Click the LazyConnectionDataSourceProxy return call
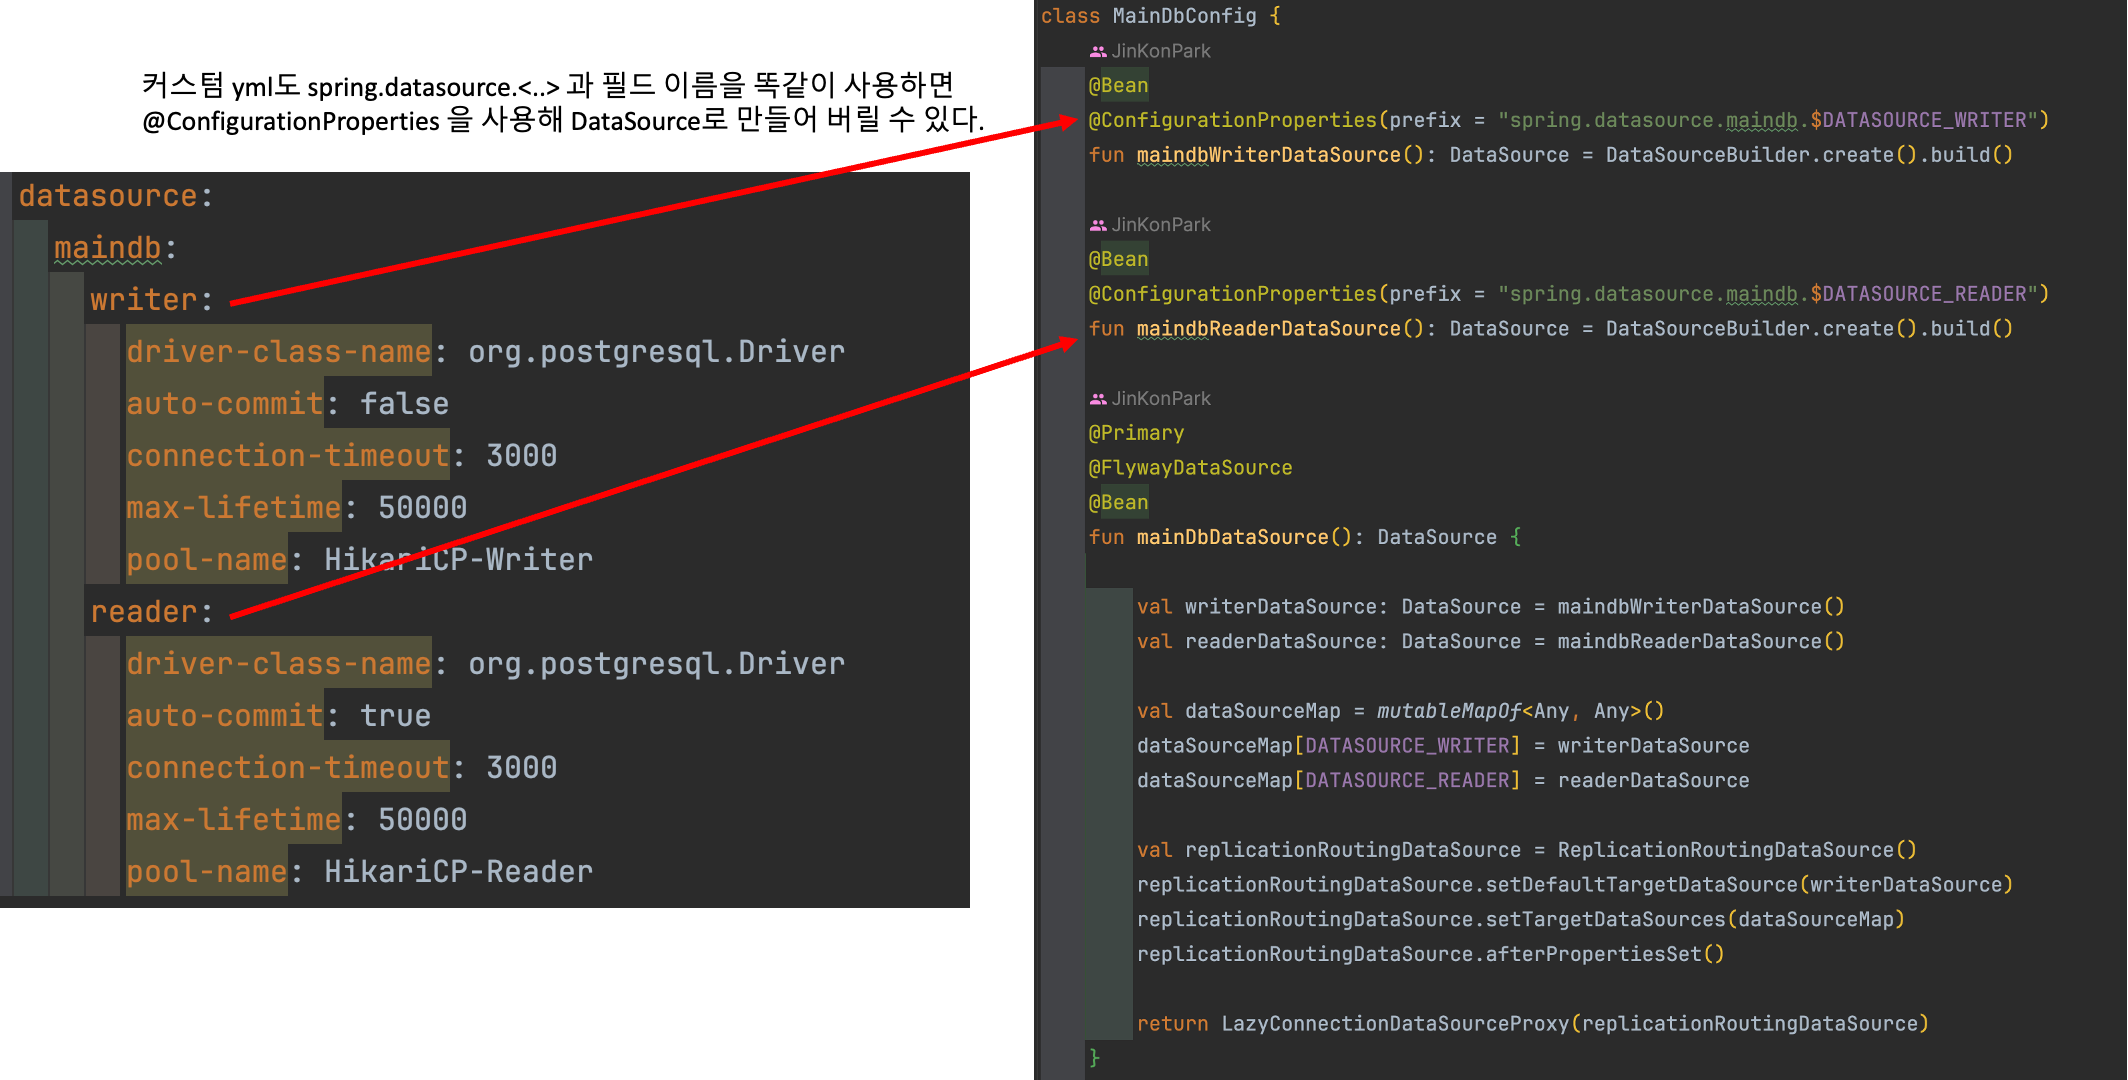Screen dimensions: 2128x1080 [1395, 1024]
